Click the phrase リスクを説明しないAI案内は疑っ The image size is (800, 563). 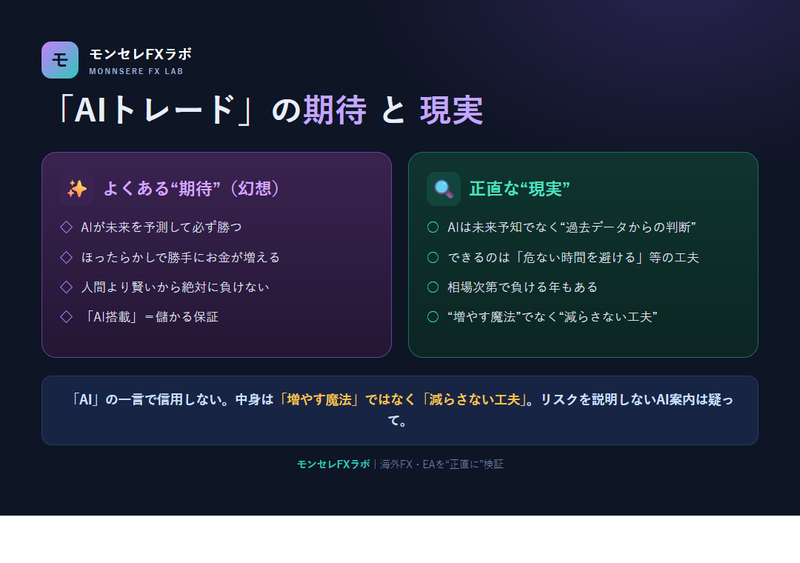(x=637, y=400)
